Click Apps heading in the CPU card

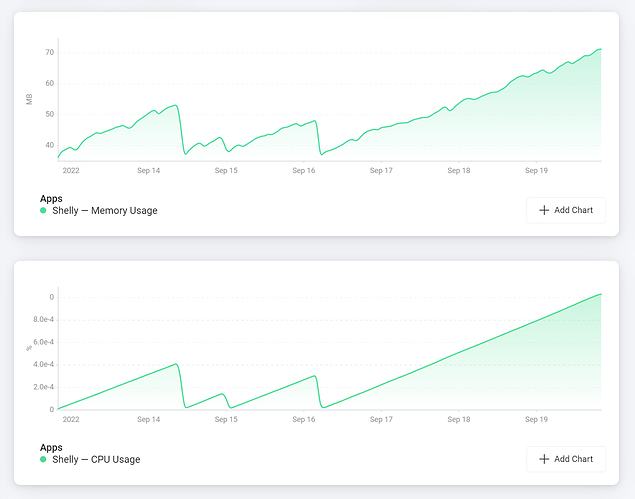(x=51, y=448)
